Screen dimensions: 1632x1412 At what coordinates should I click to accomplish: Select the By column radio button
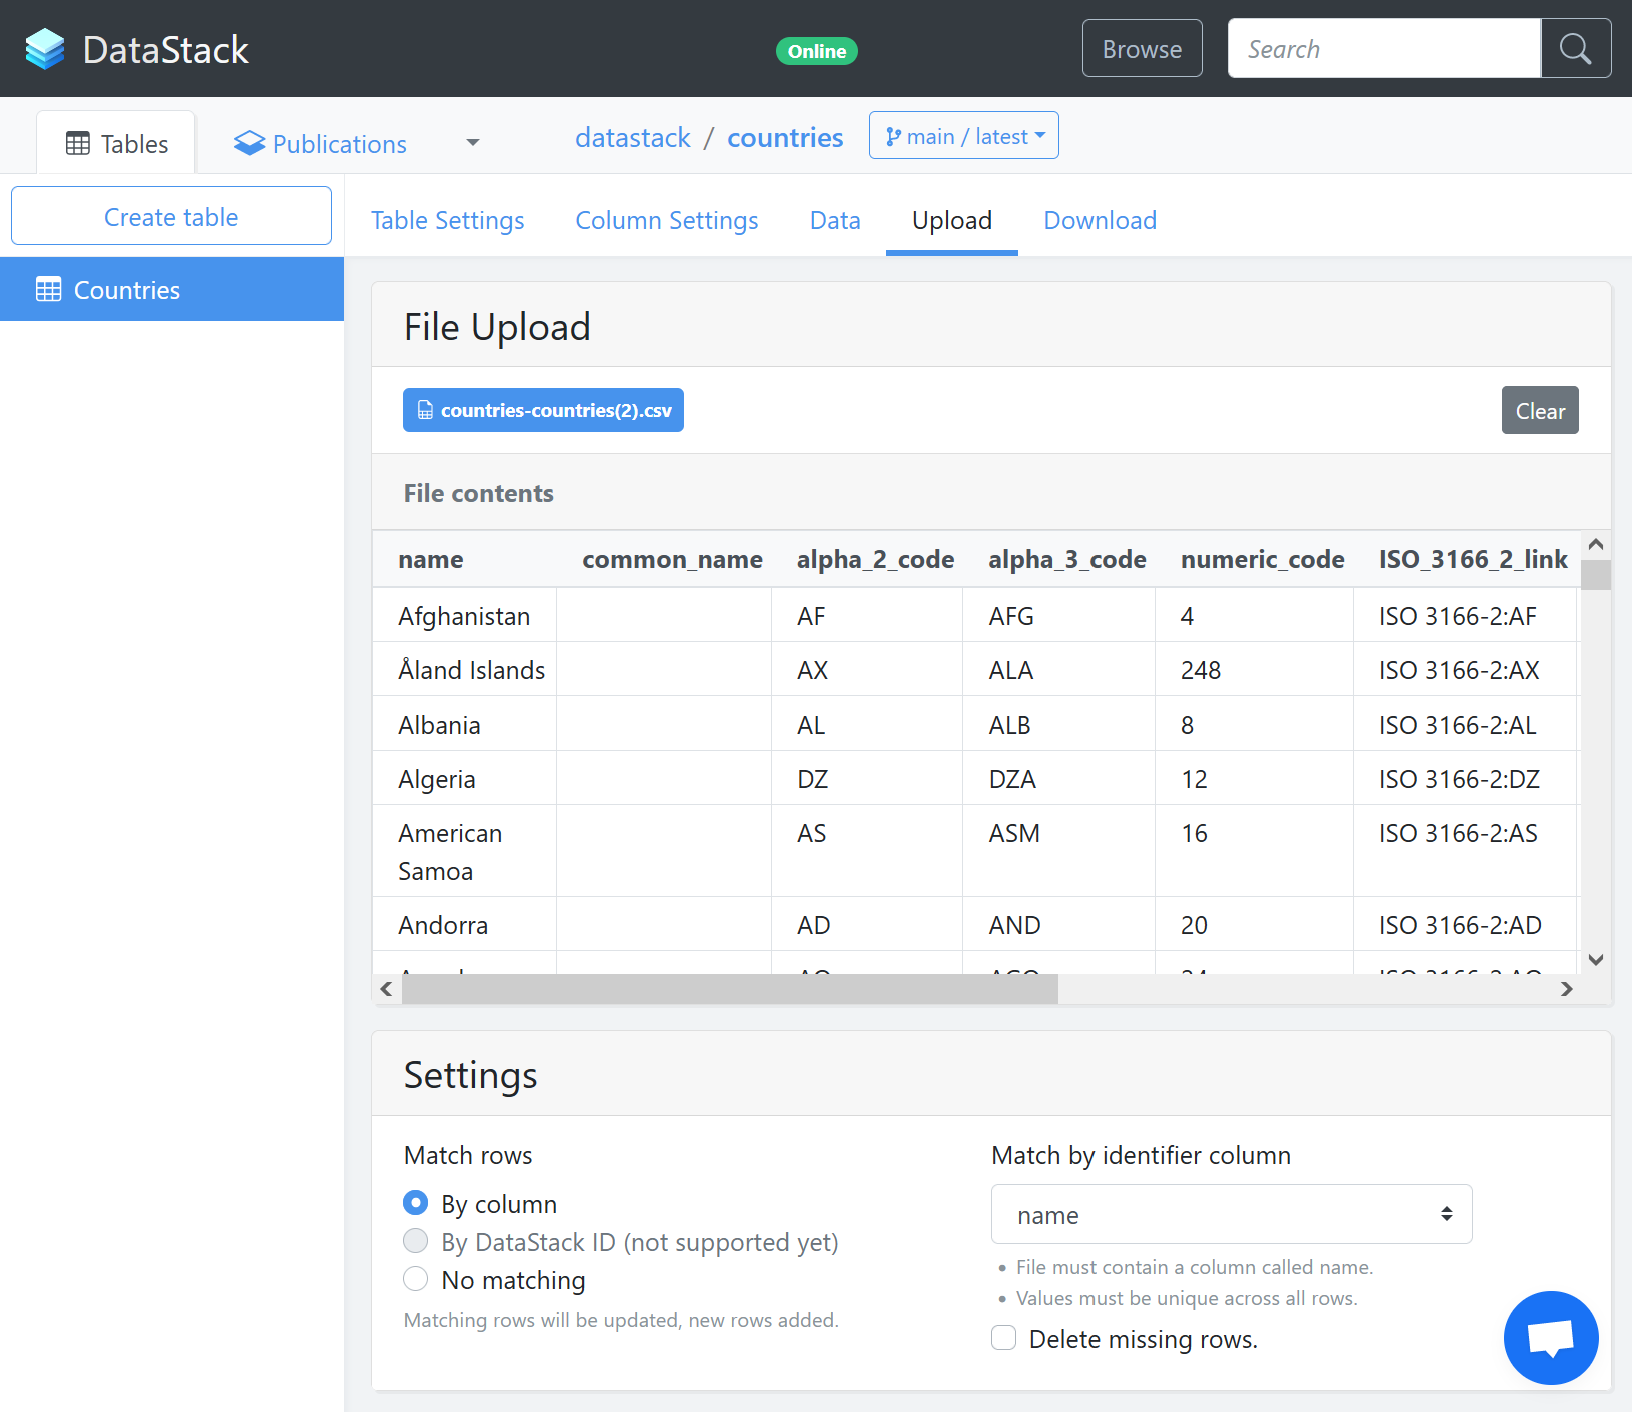pos(415,1203)
